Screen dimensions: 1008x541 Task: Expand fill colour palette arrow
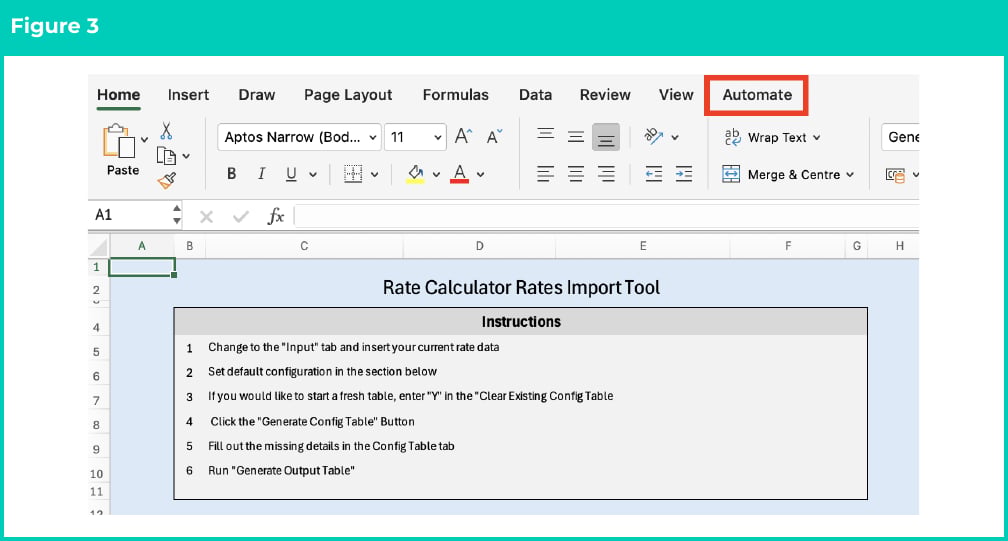(436, 174)
